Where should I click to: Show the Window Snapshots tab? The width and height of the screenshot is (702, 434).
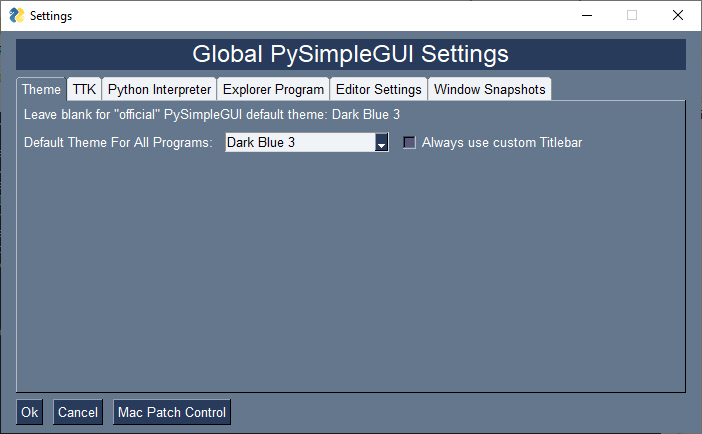[x=489, y=89]
